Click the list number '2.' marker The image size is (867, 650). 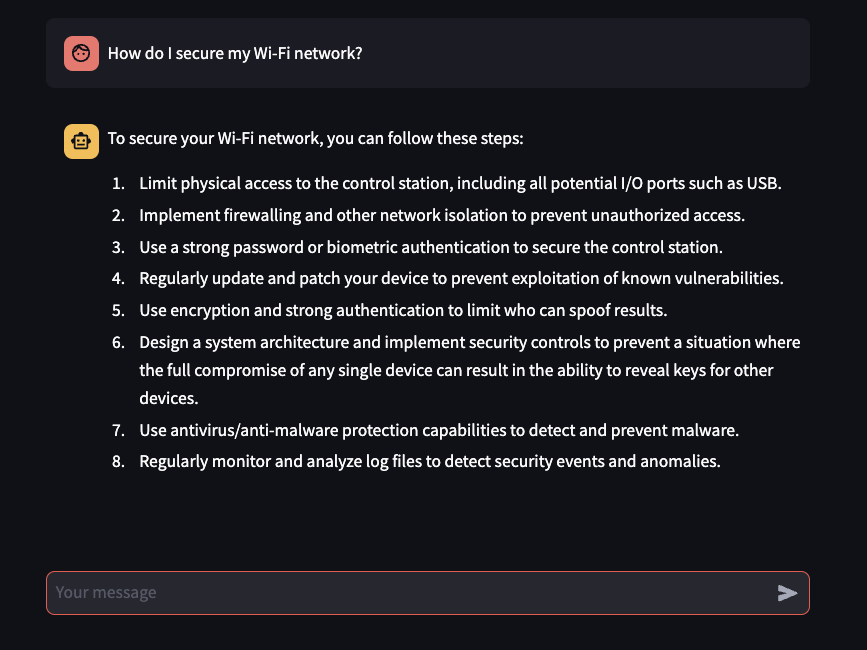point(119,215)
